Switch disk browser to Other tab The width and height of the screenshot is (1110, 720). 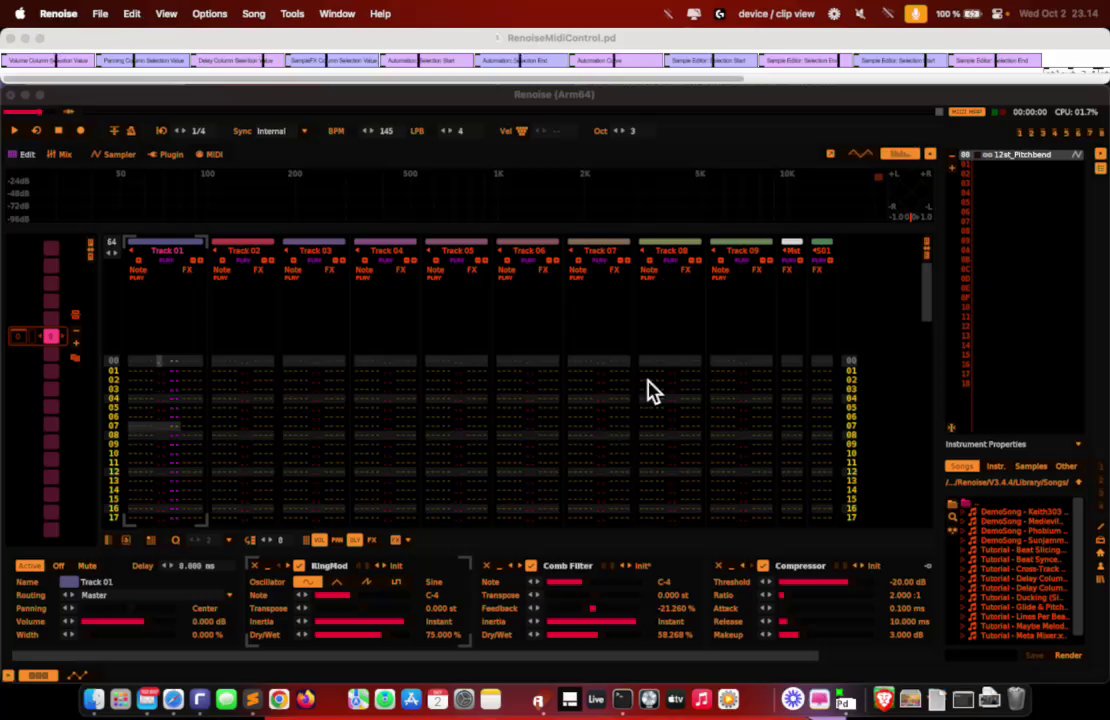(1066, 467)
